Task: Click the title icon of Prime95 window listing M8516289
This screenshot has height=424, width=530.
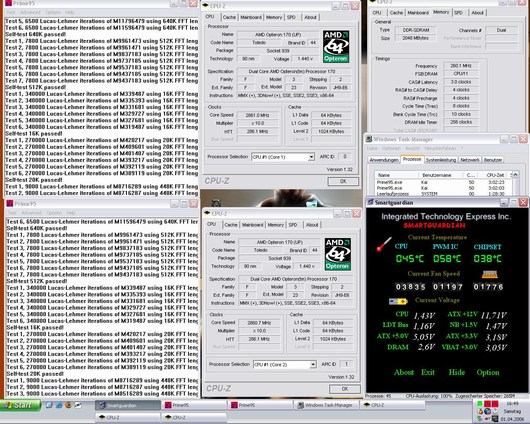Action: (10, 203)
